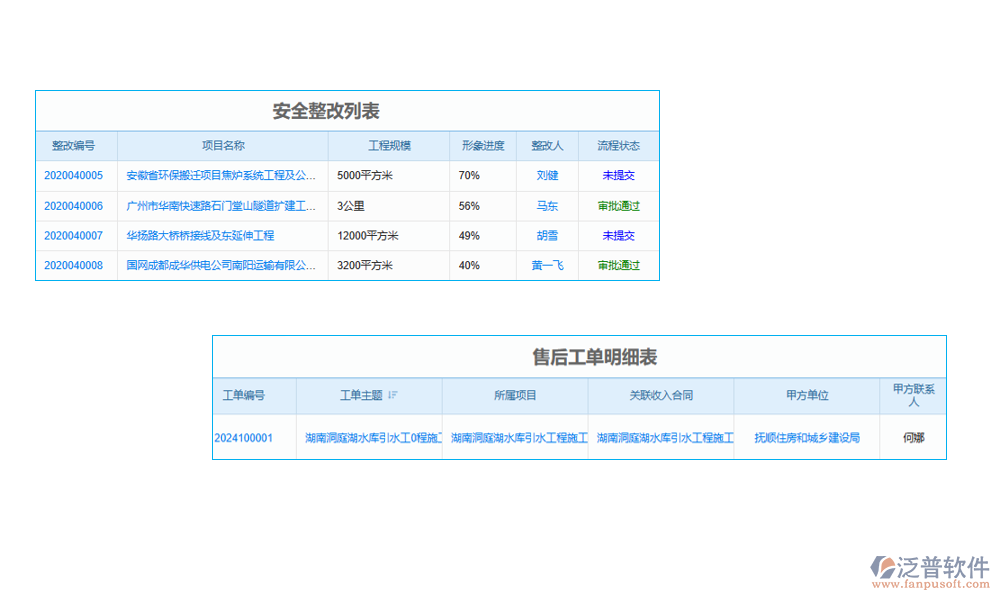Open the 广州市华南快速路 tunnel project link
1000x600 pixels.
tap(221, 206)
